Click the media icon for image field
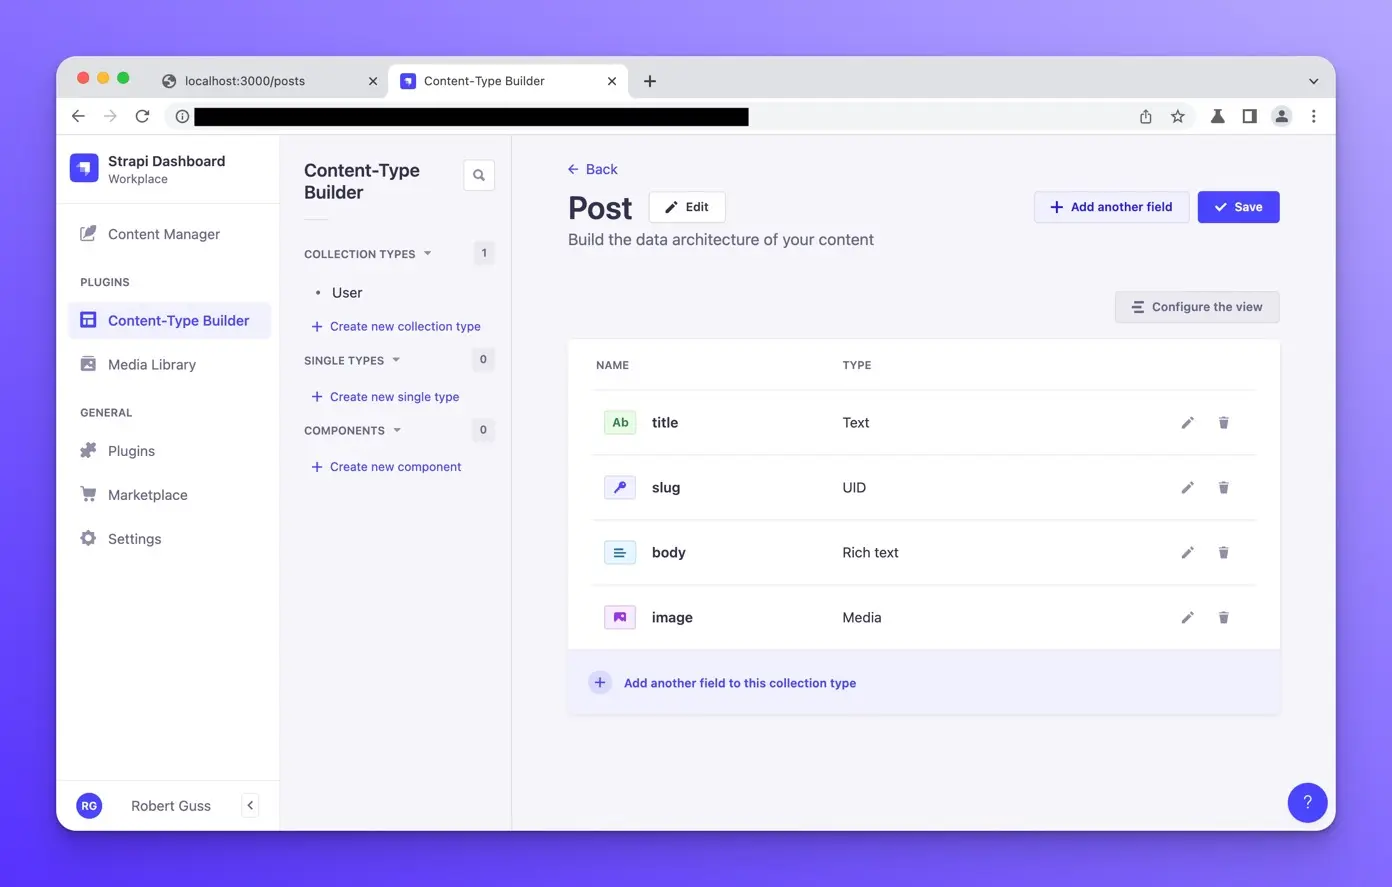 [x=620, y=618]
